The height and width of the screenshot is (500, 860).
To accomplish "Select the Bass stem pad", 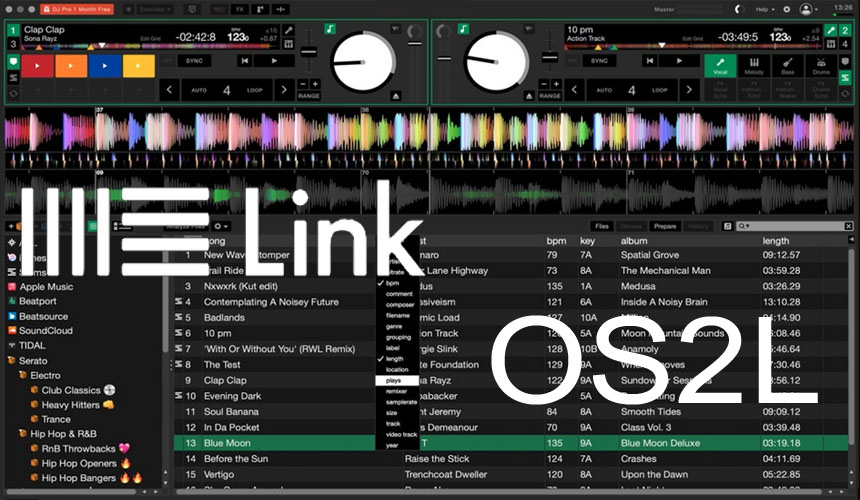I will coord(790,66).
